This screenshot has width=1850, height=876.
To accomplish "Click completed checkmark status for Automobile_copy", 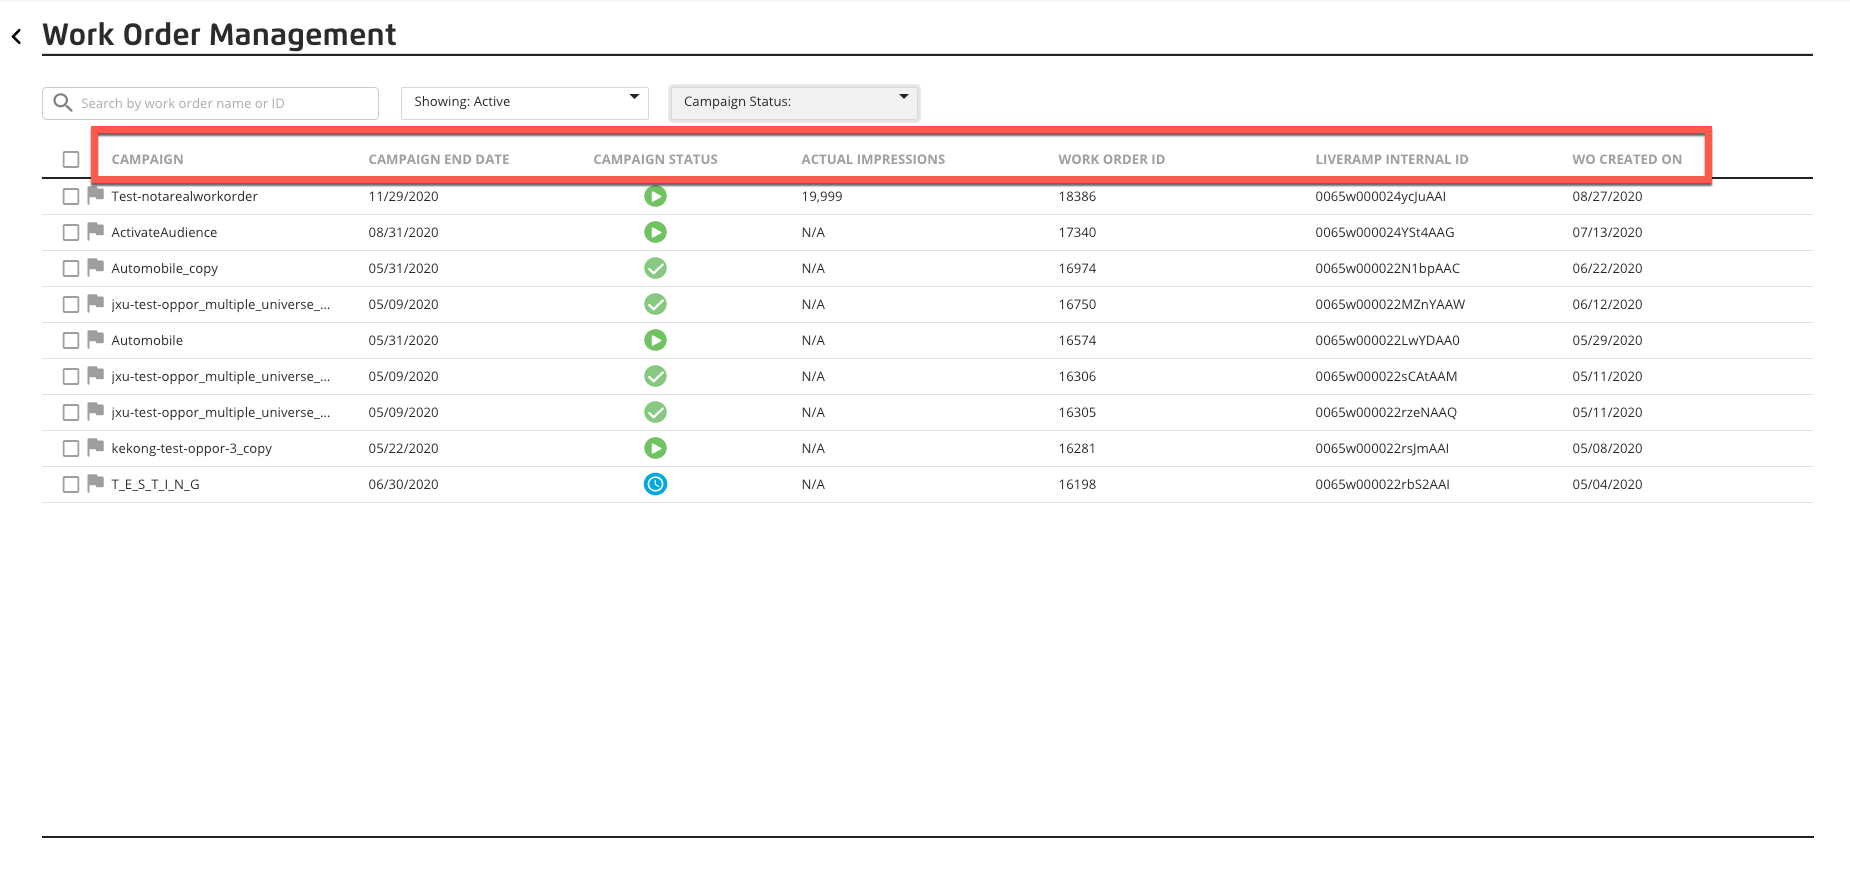I will pyautogui.click(x=655, y=268).
